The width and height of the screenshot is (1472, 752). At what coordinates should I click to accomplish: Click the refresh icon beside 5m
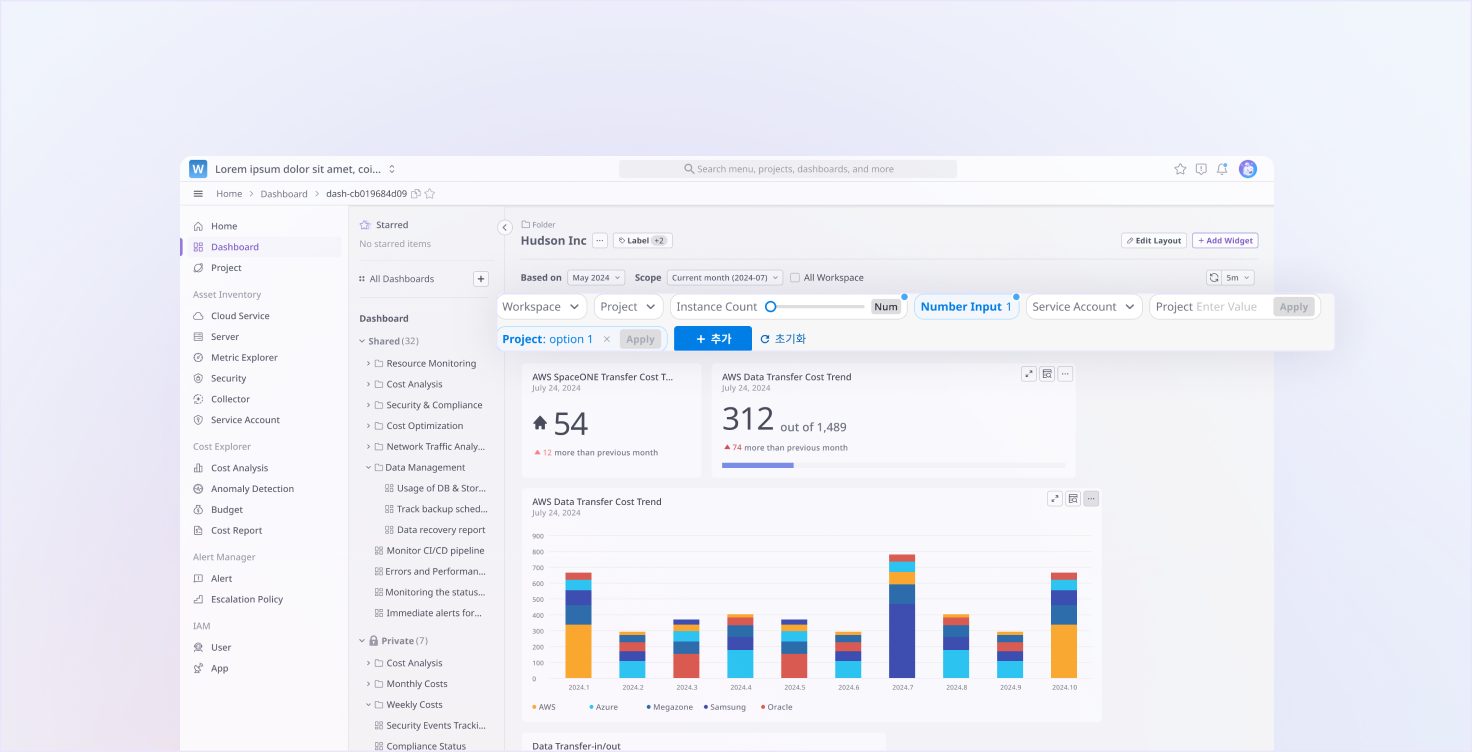pyautogui.click(x=1214, y=278)
